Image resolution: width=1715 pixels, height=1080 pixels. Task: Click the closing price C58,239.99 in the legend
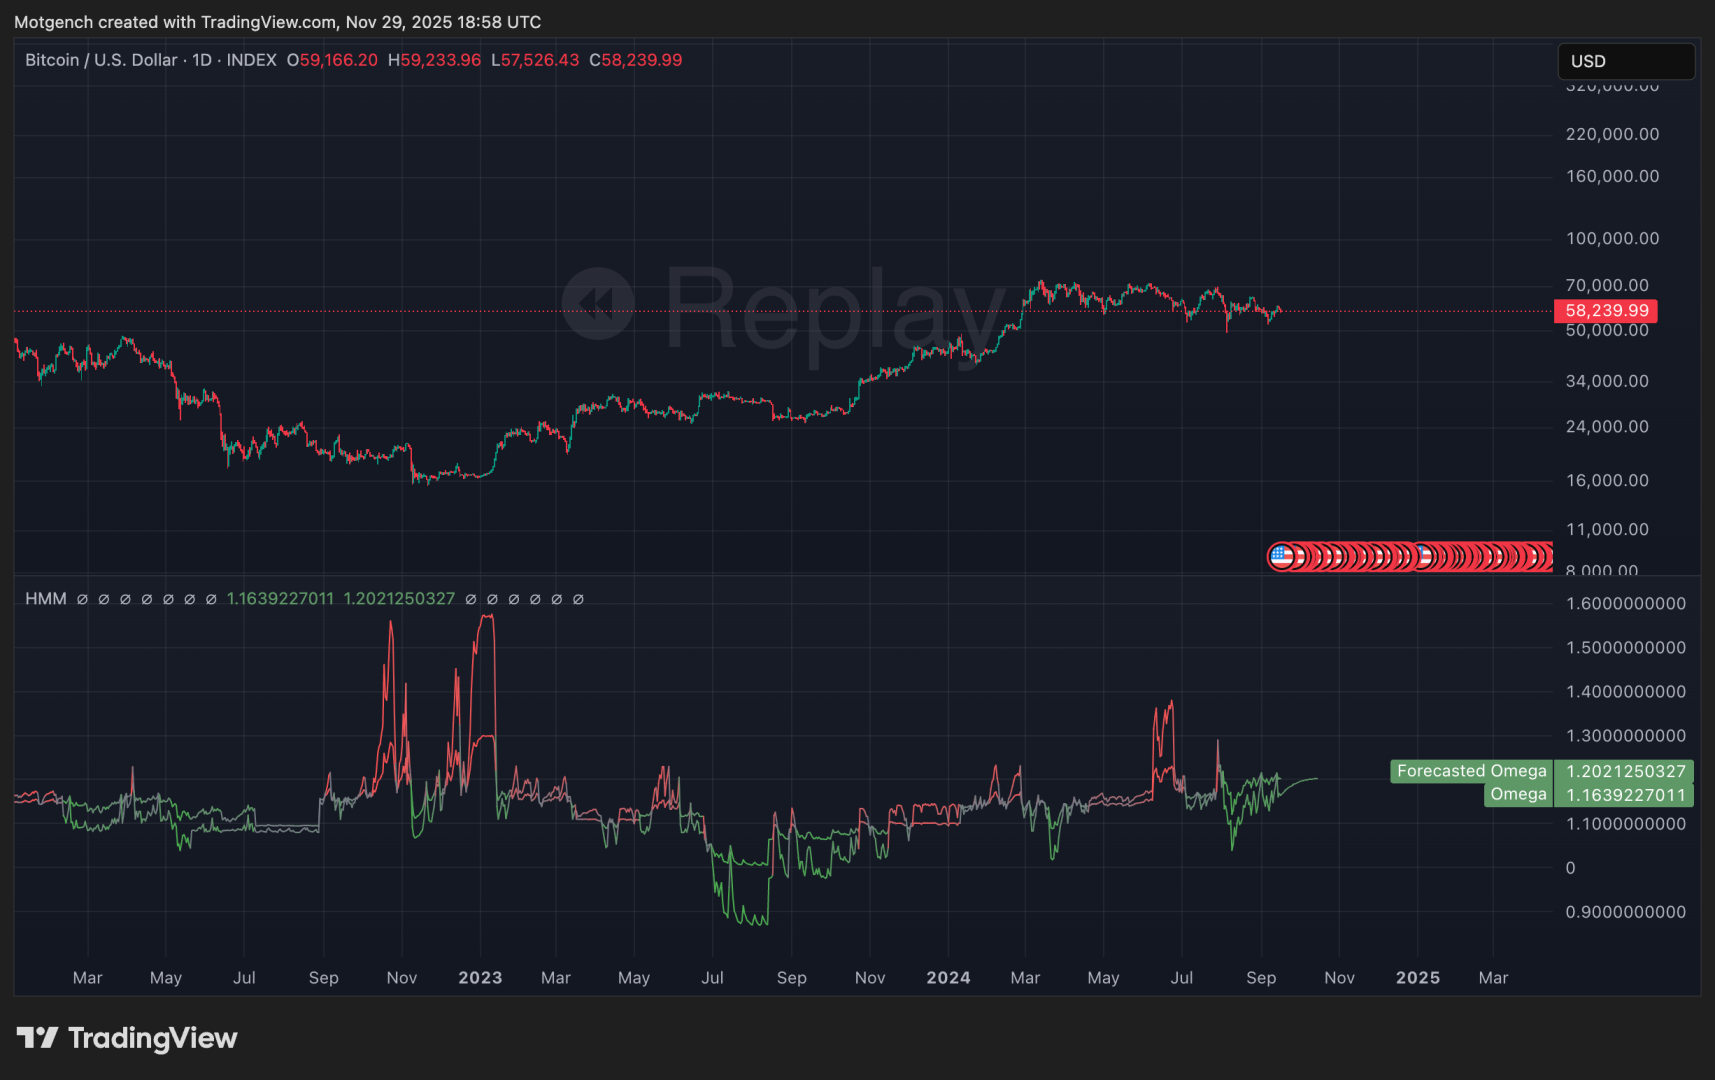tap(635, 60)
